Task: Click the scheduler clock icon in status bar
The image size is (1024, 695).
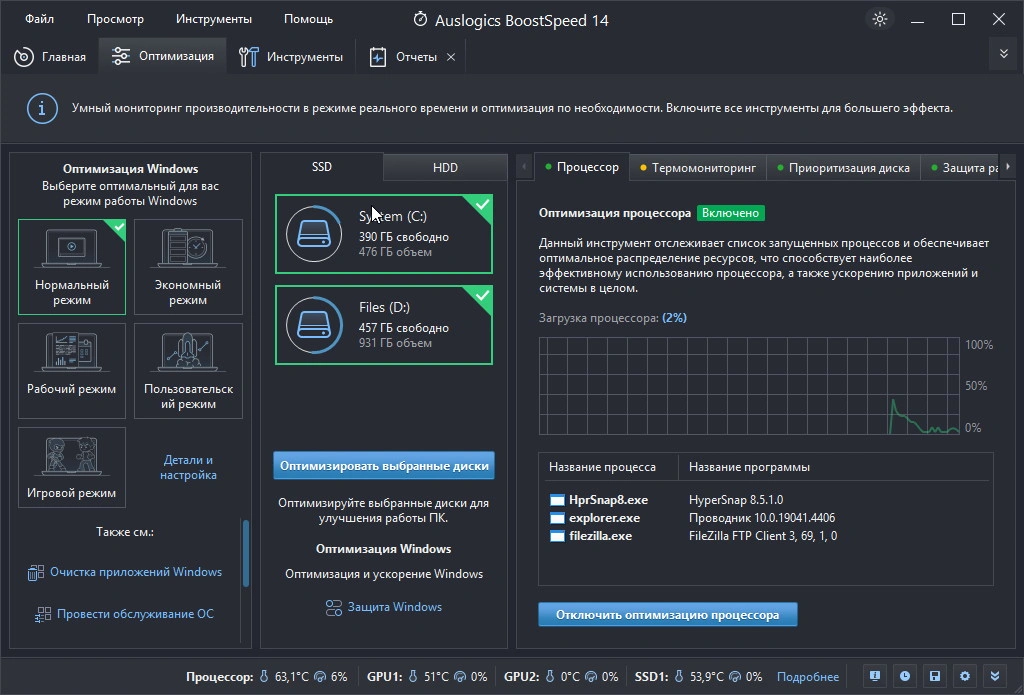Action: pos(905,676)
